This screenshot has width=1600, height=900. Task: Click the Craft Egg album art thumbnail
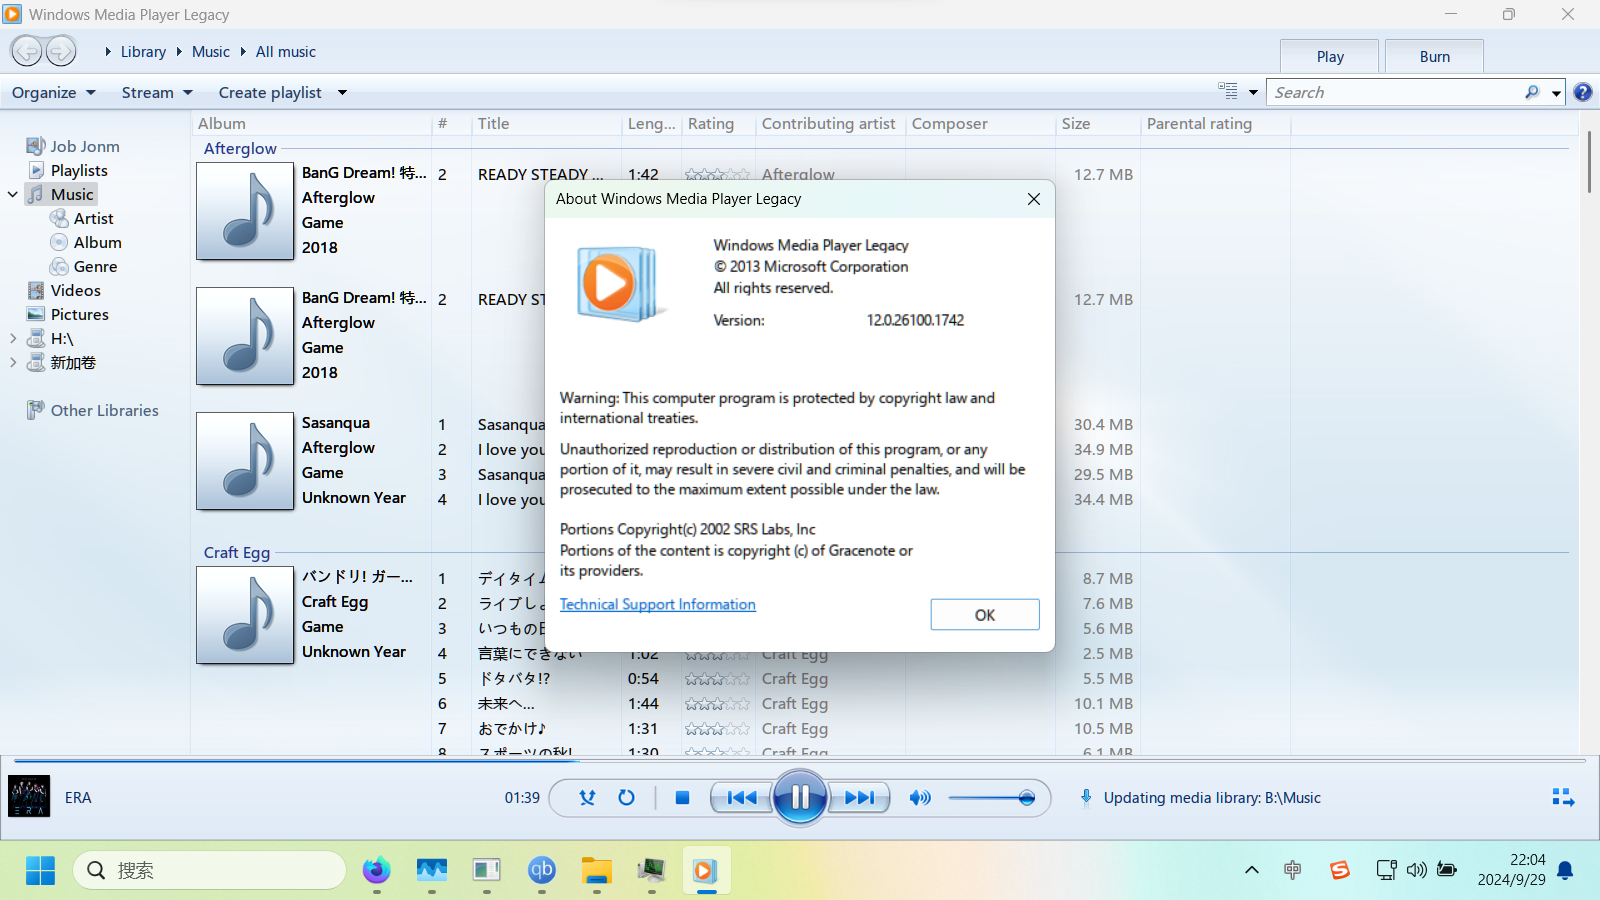click(245, 615)
